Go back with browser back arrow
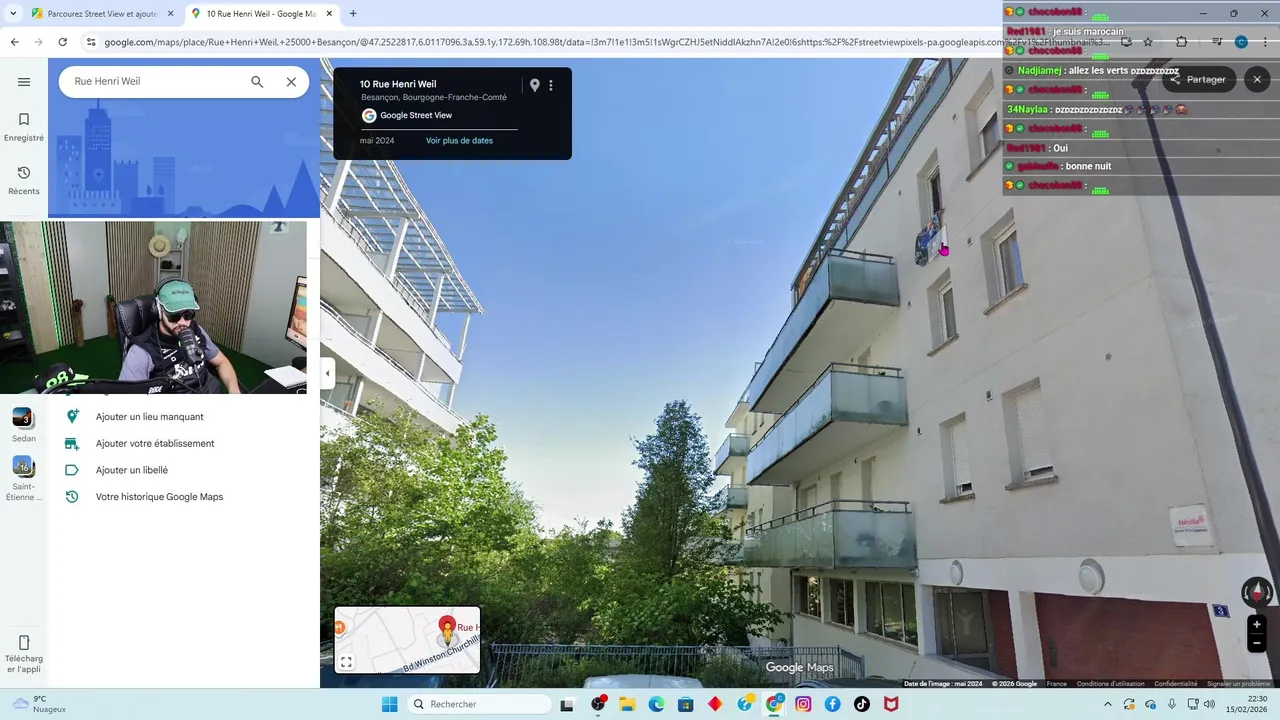 [14, 42]
